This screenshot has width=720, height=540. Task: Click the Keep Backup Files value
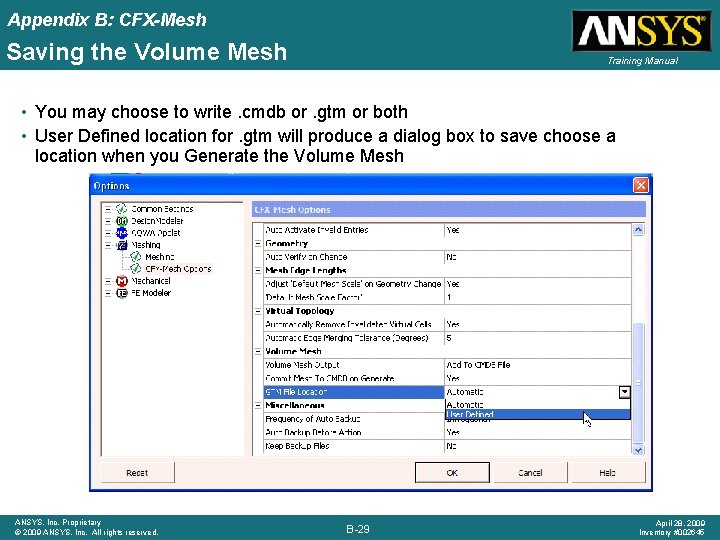tap(538, 446)
